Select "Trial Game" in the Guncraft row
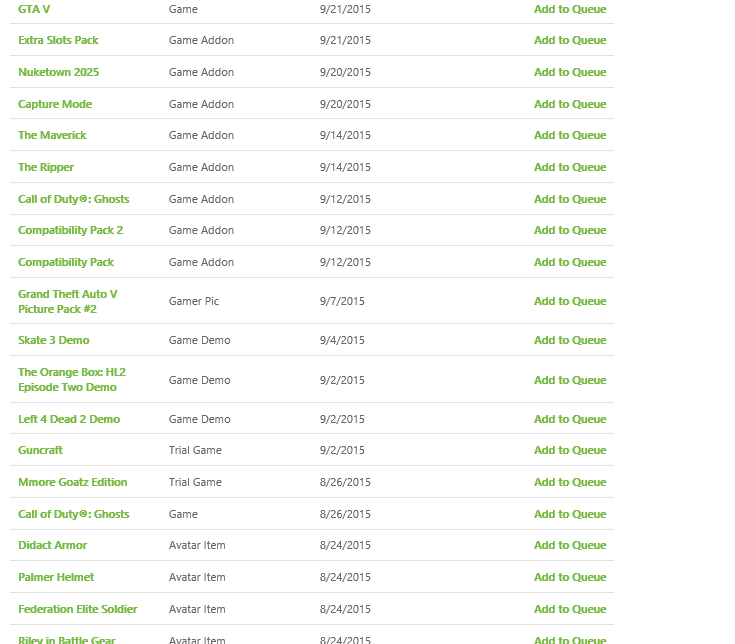This screenshot has width=735, height=644. click(195, 450)
